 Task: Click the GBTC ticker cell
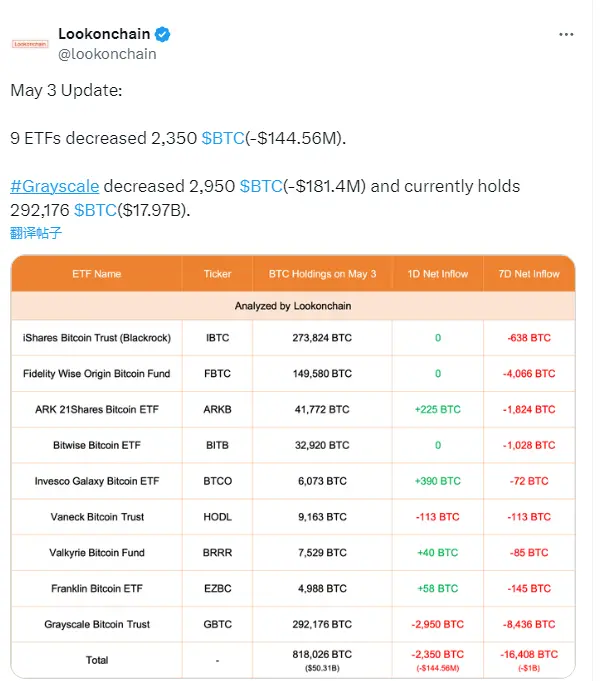(x=217, y=624)
